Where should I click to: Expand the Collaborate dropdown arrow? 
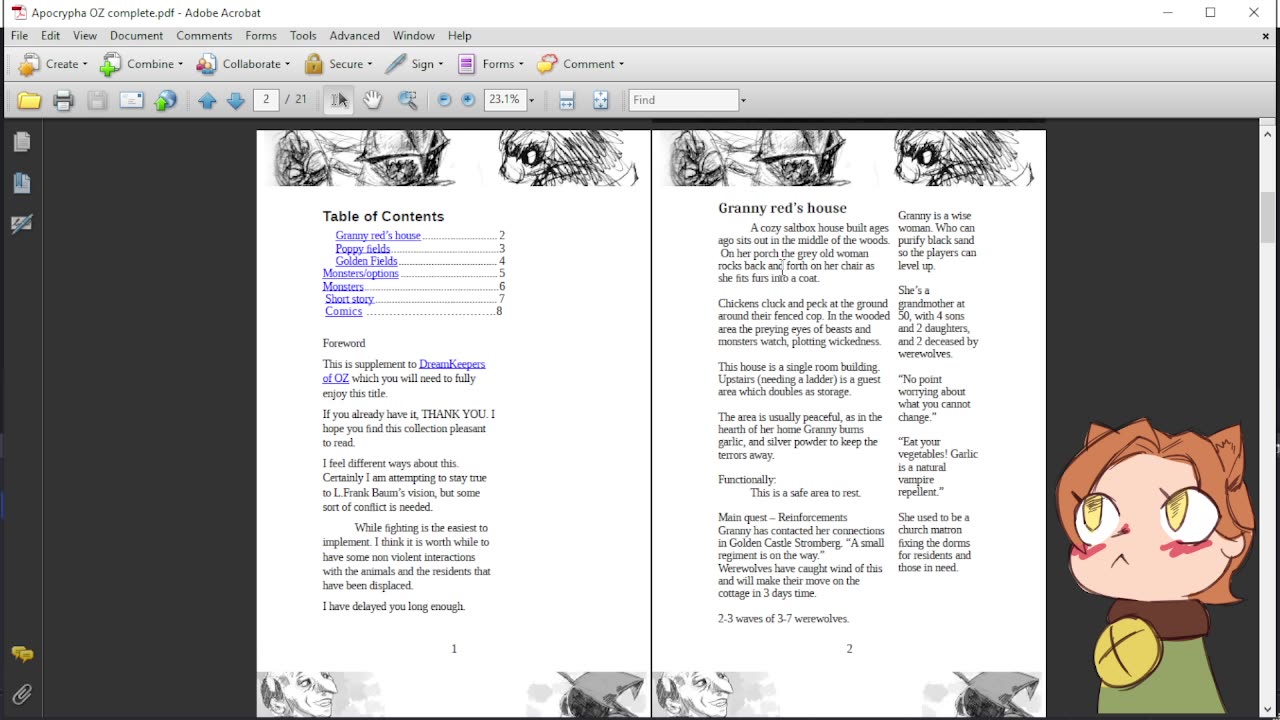tap(287, 64)
